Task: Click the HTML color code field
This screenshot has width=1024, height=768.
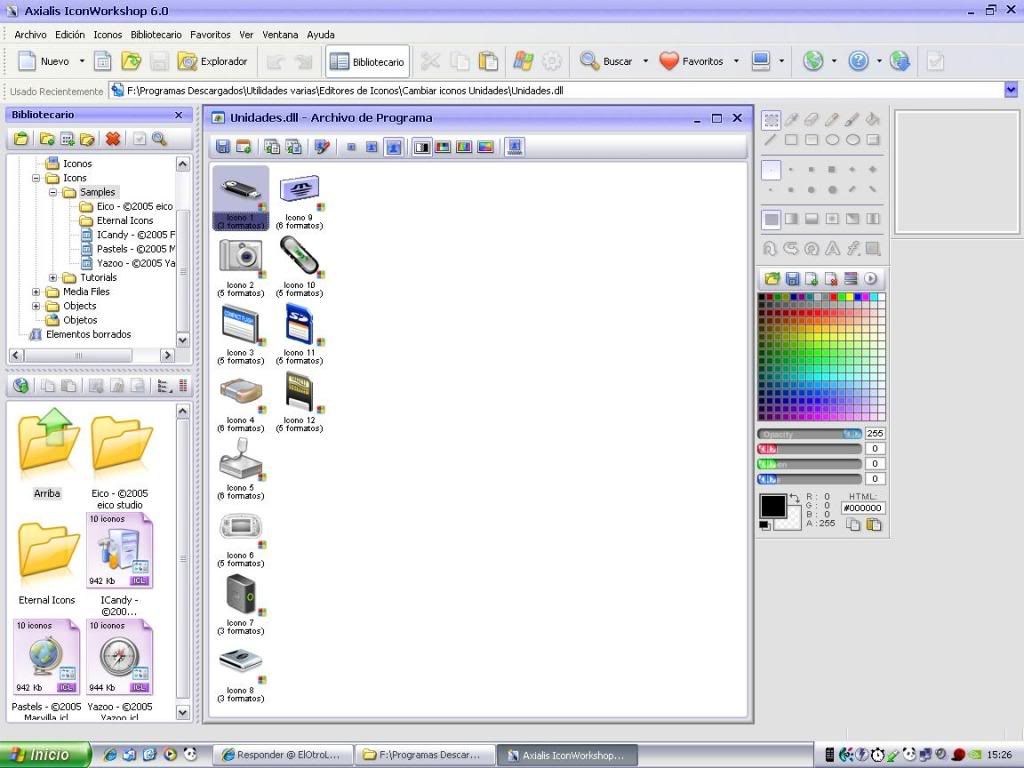Action: [863, 508]
